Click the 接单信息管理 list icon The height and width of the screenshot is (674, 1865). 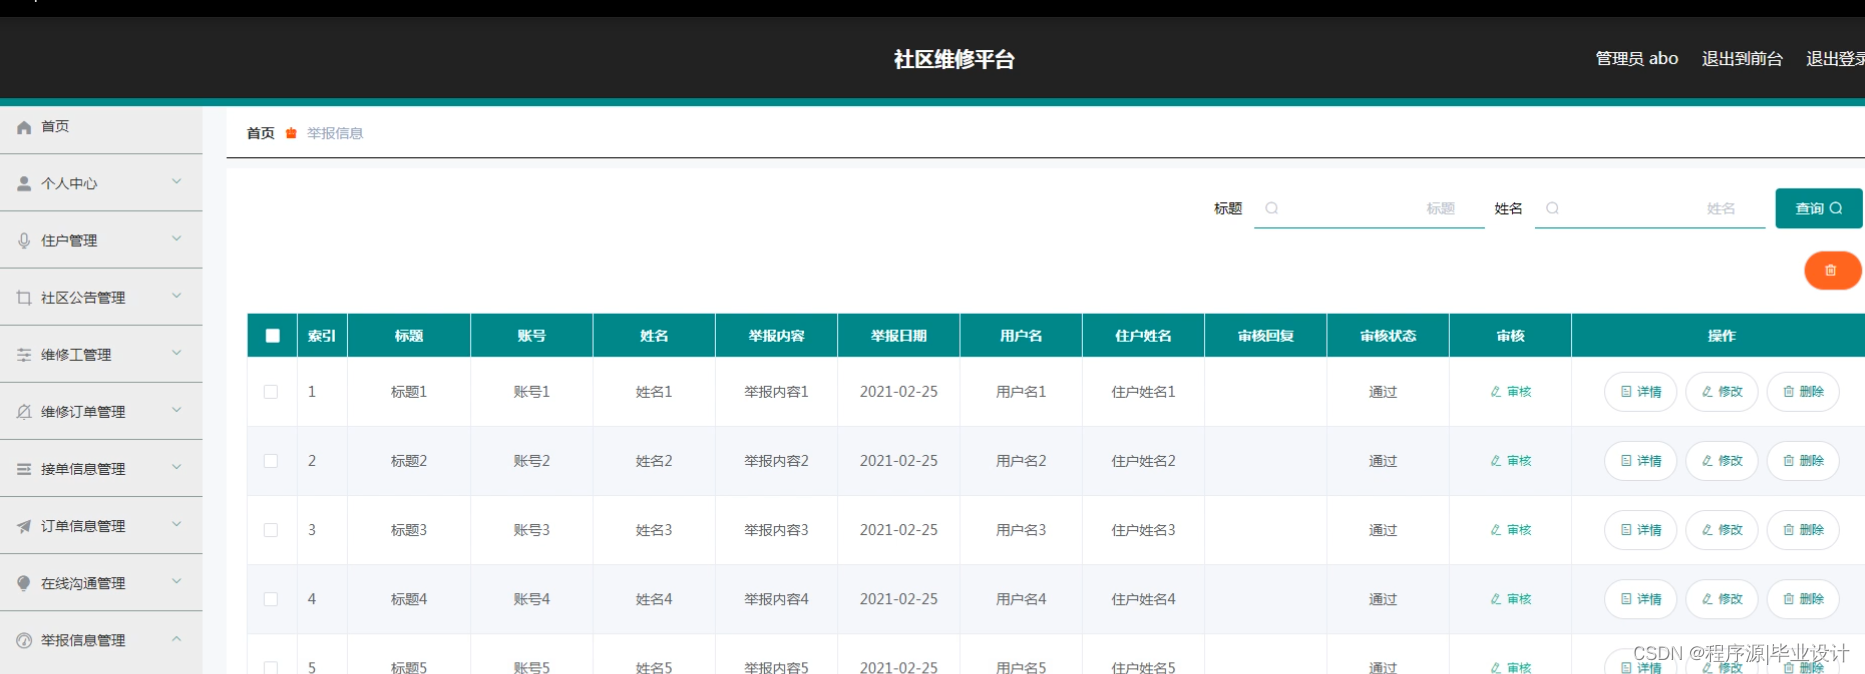click(24, 469)
